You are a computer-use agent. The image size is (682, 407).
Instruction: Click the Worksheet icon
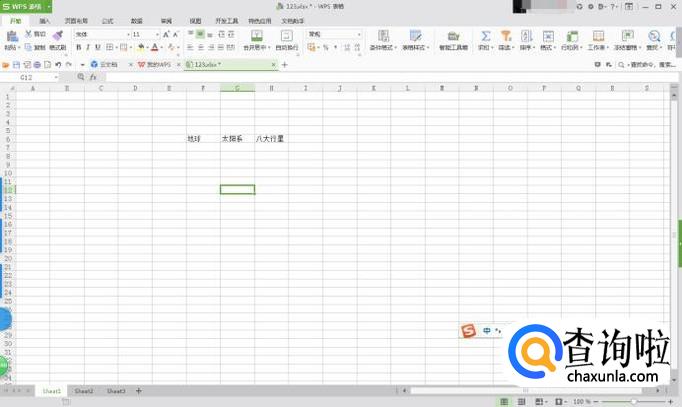coord(598,36)
